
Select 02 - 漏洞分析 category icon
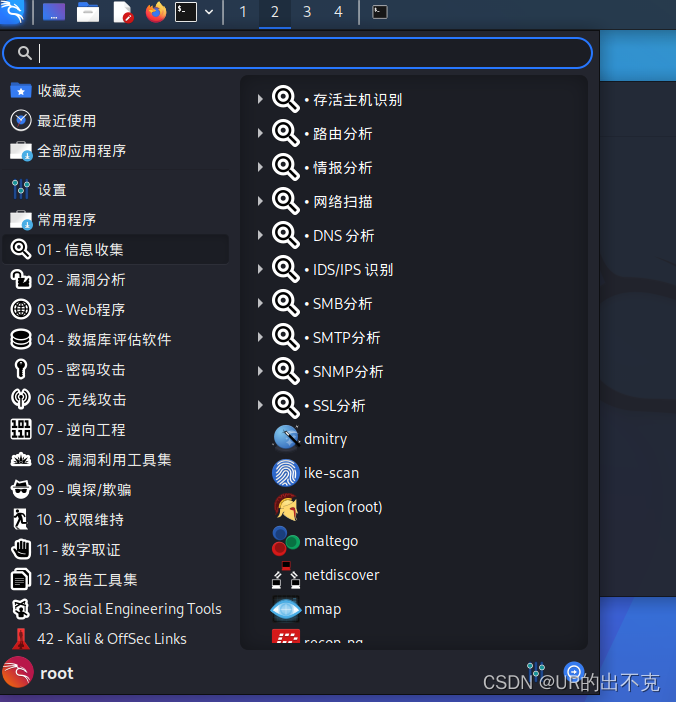pos(21,279)
